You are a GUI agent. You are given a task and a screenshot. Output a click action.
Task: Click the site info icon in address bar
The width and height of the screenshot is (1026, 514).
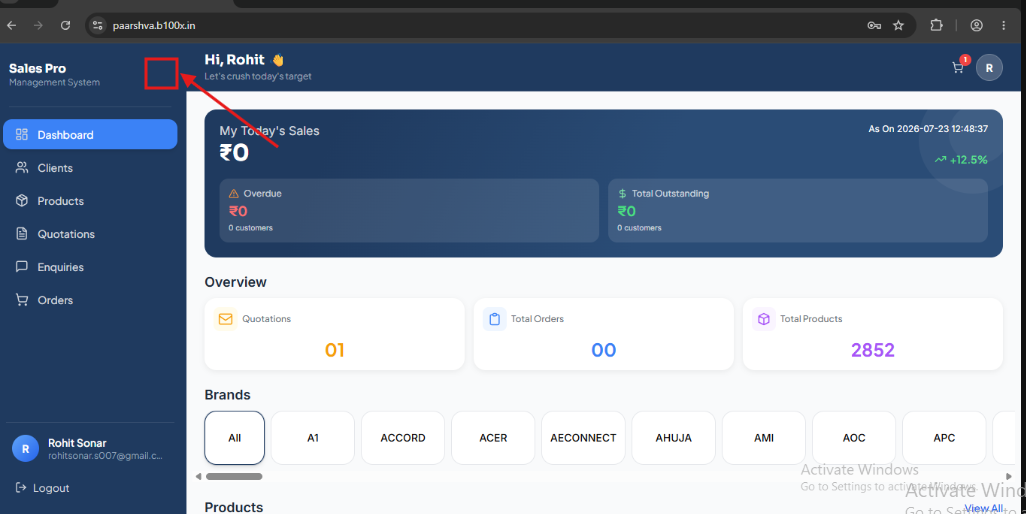click(97, 26)
